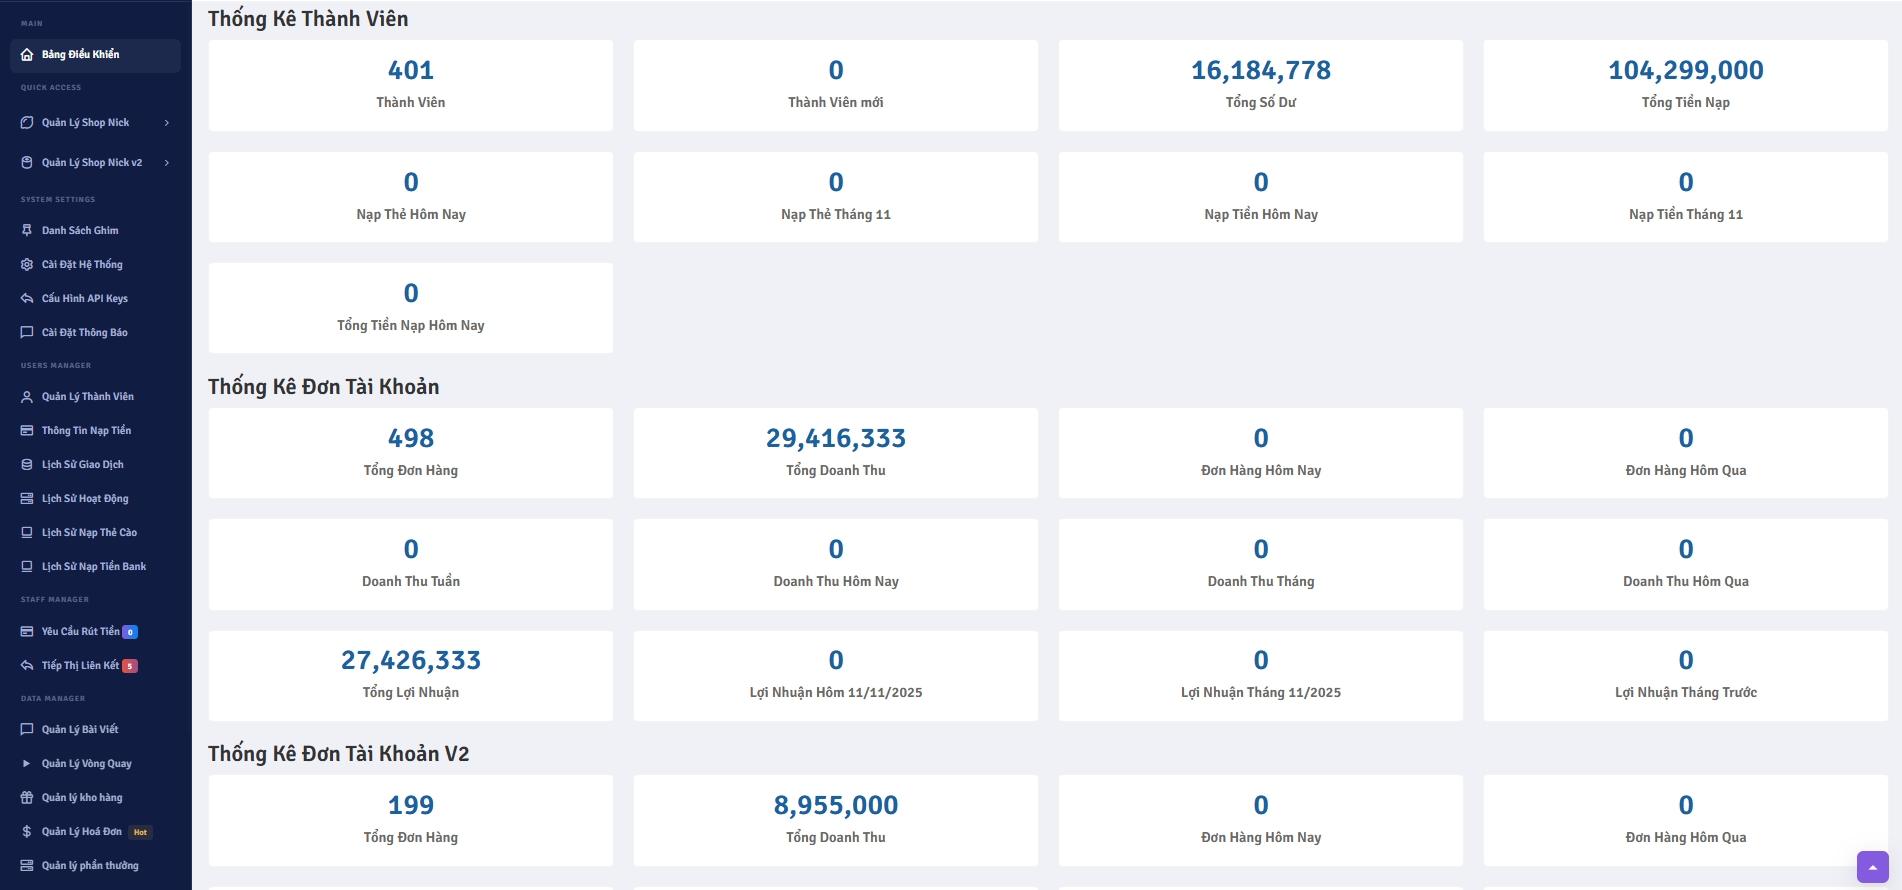
Task: Click the dollar icon for Quản Lý Hoá Đơn
Action: click(27, 832)
